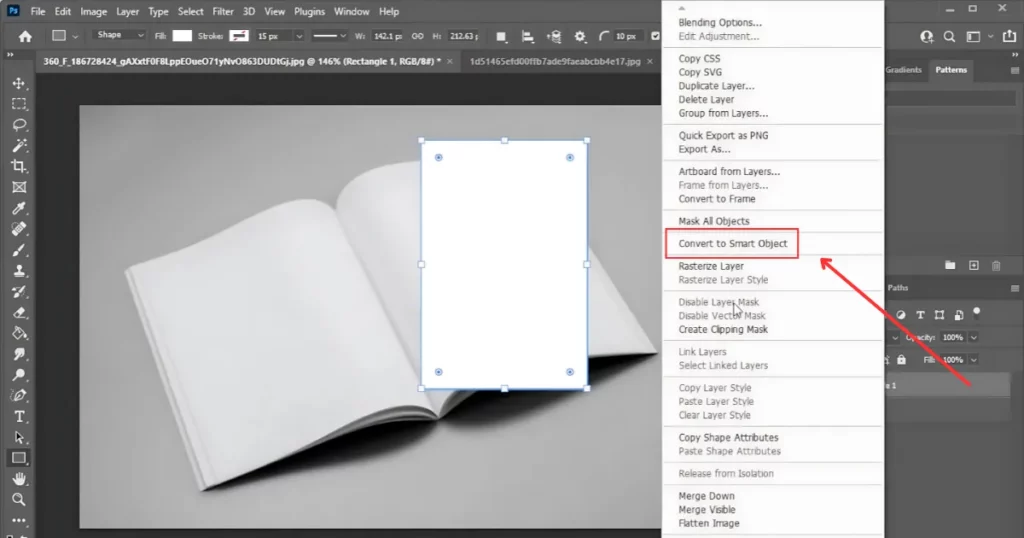Select the History Brush tool
1024x538 pixels.
coord(19,291)
